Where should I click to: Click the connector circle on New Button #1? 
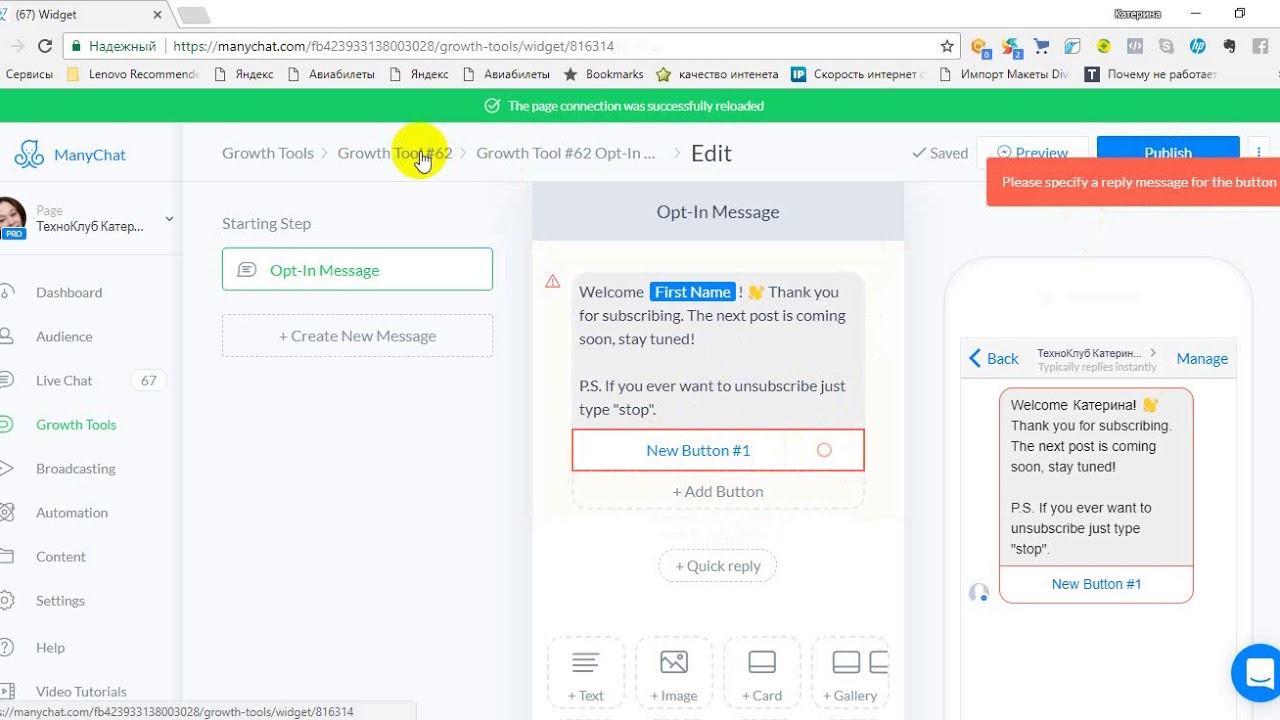tap(824, 451)
